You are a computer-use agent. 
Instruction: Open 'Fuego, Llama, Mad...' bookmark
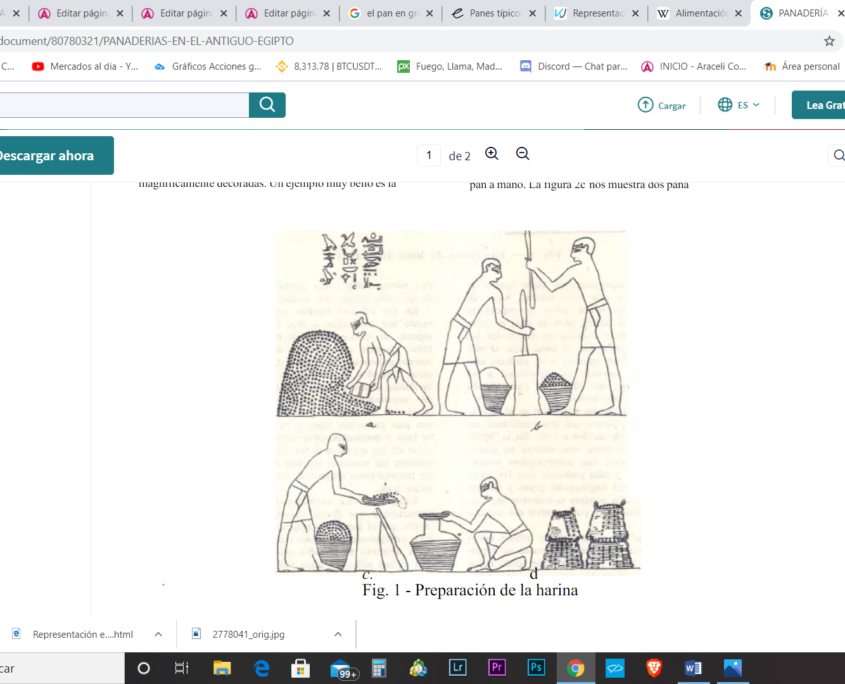coord(449,66)
